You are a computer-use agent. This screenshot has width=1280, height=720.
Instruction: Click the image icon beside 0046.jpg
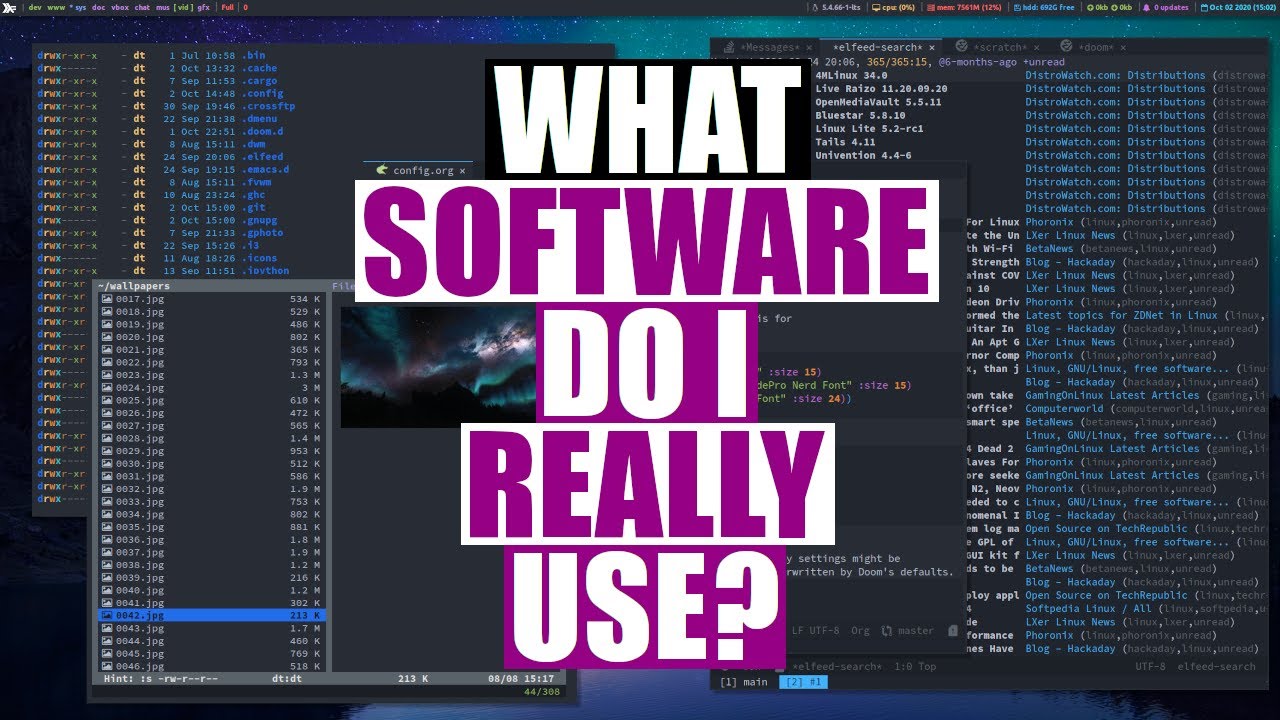[x=107, y=666]
